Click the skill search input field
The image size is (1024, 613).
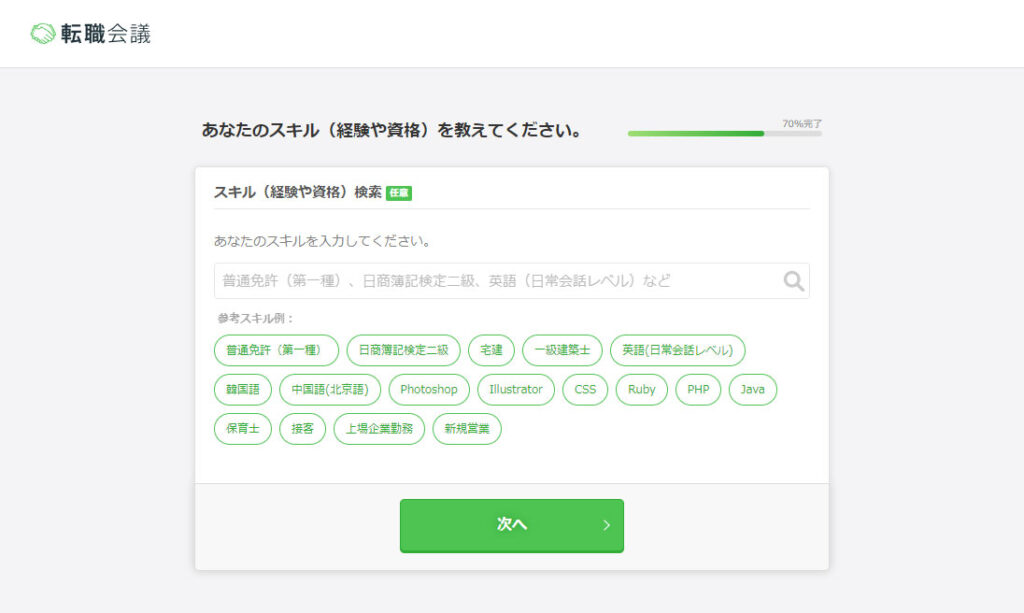coord(500,280)
